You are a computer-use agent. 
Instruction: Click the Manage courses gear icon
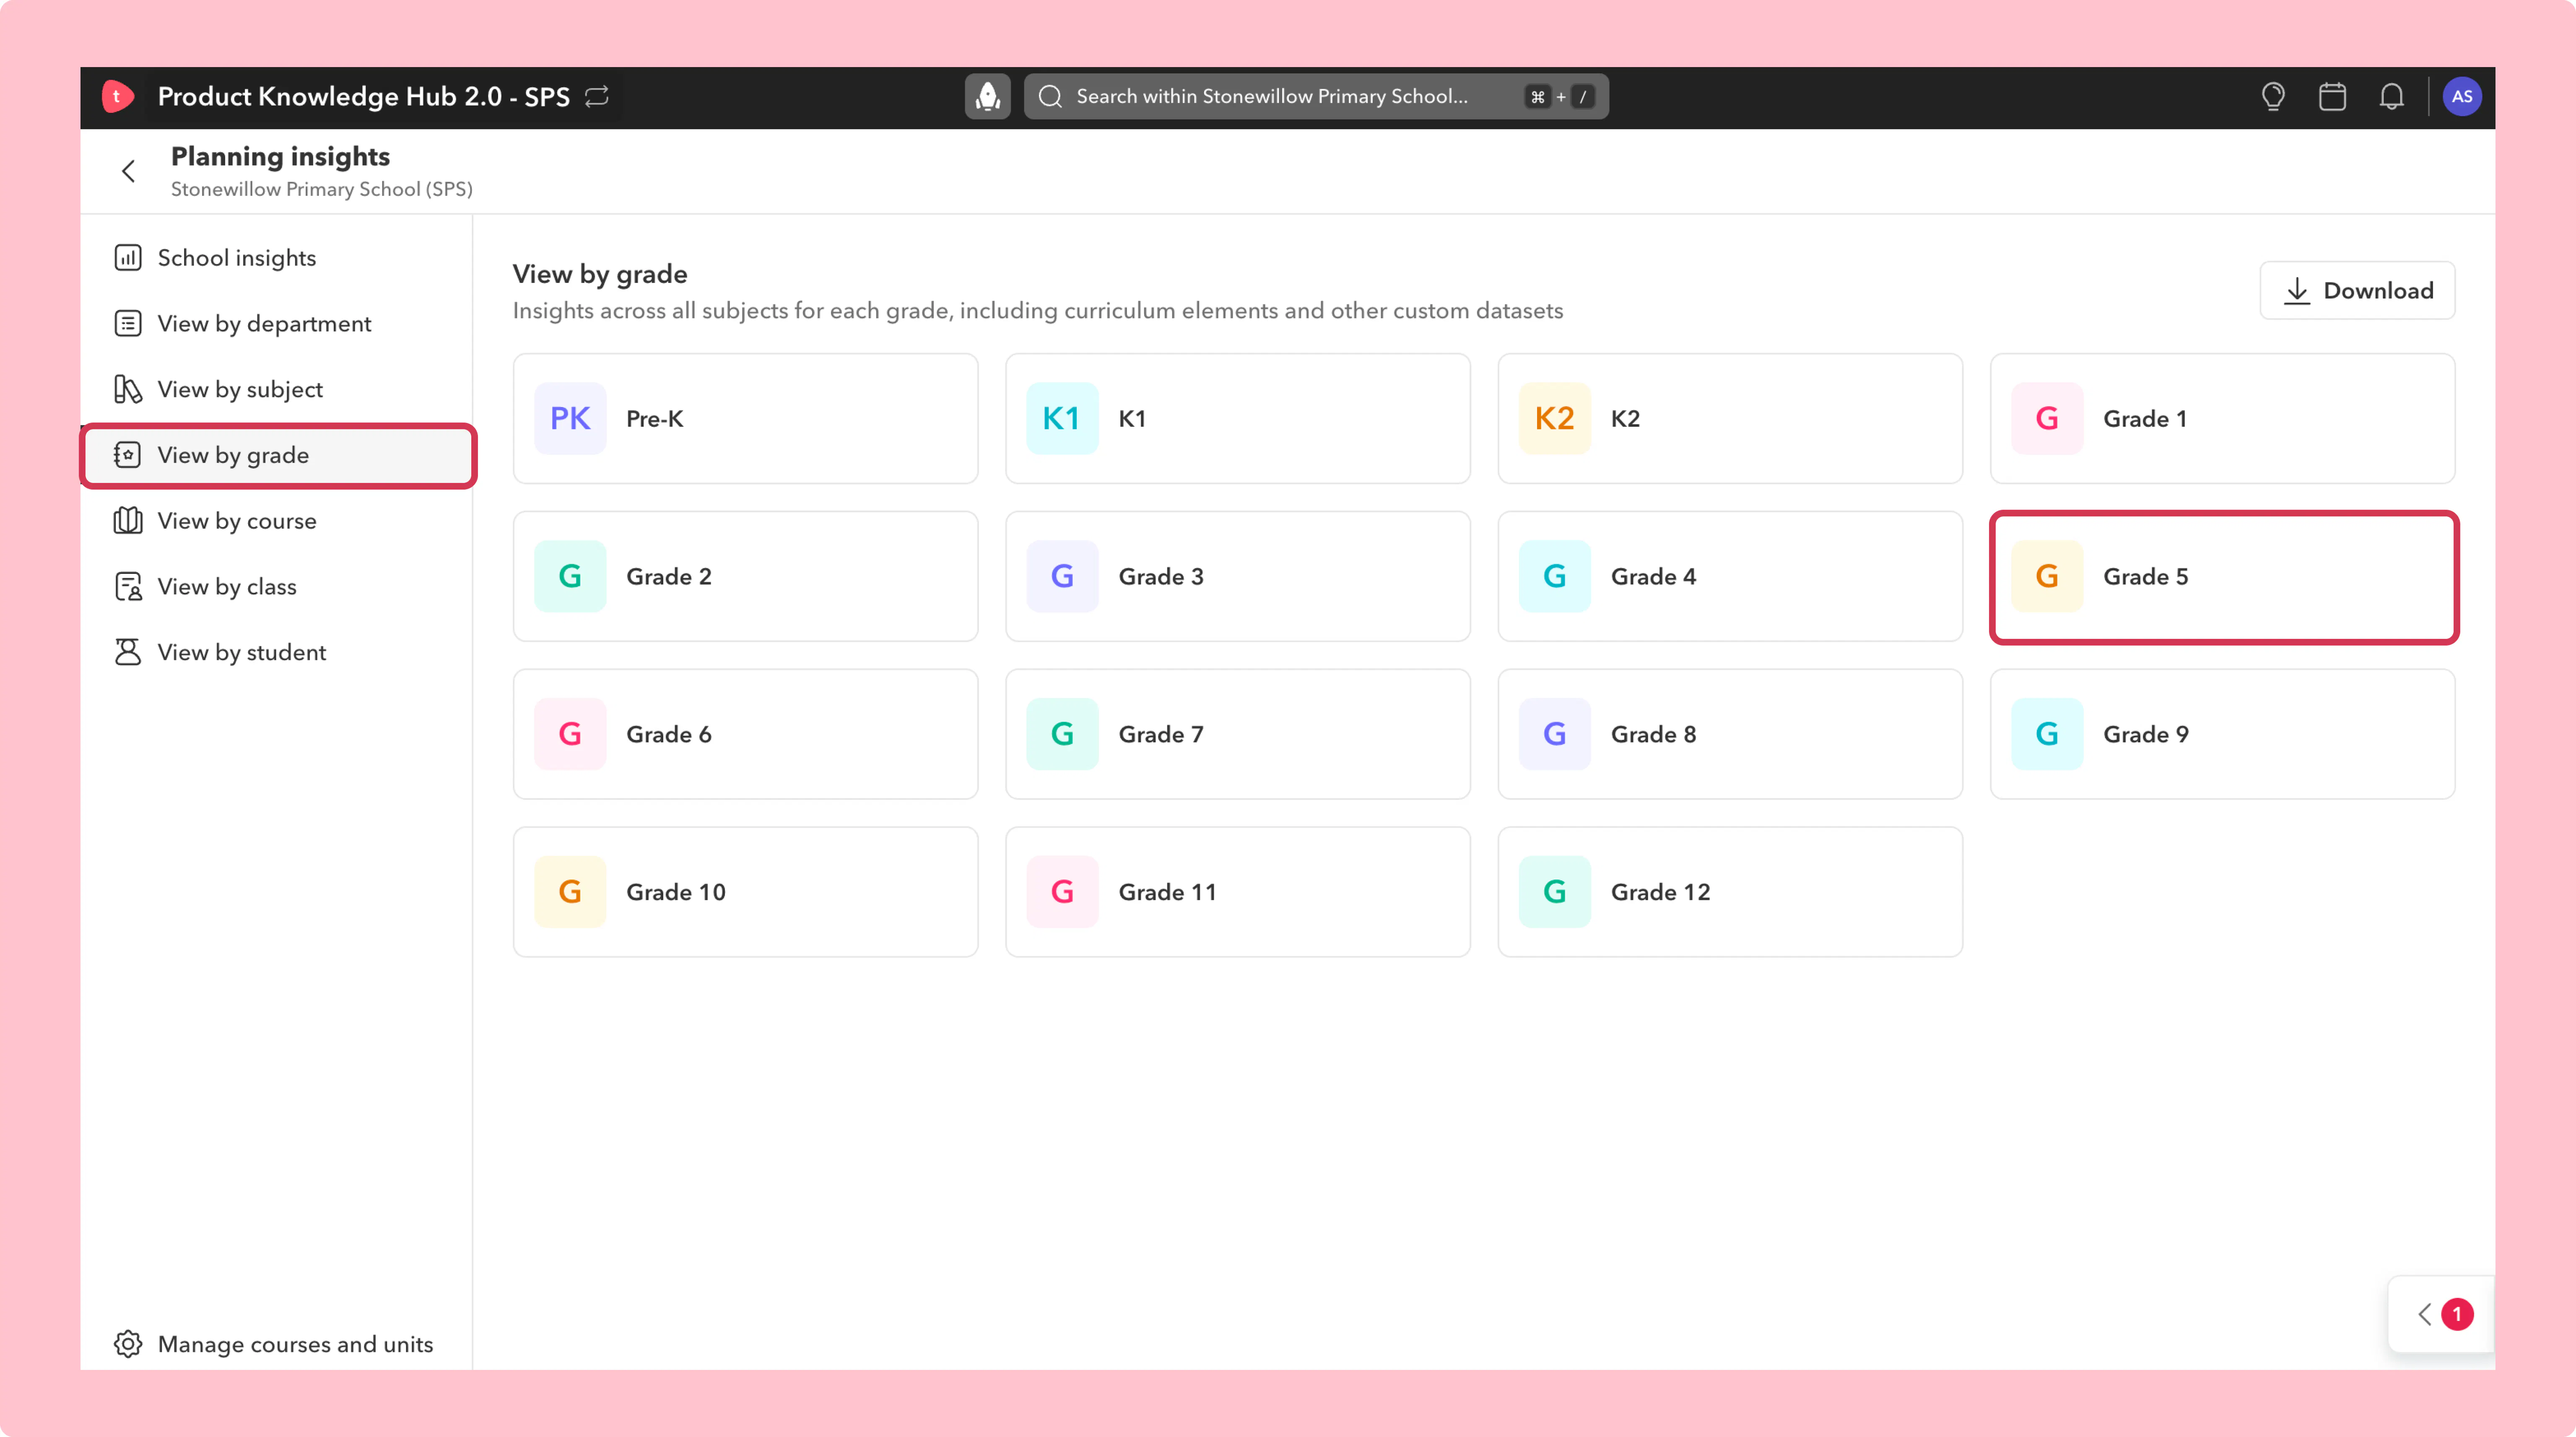click(128, 1344)
